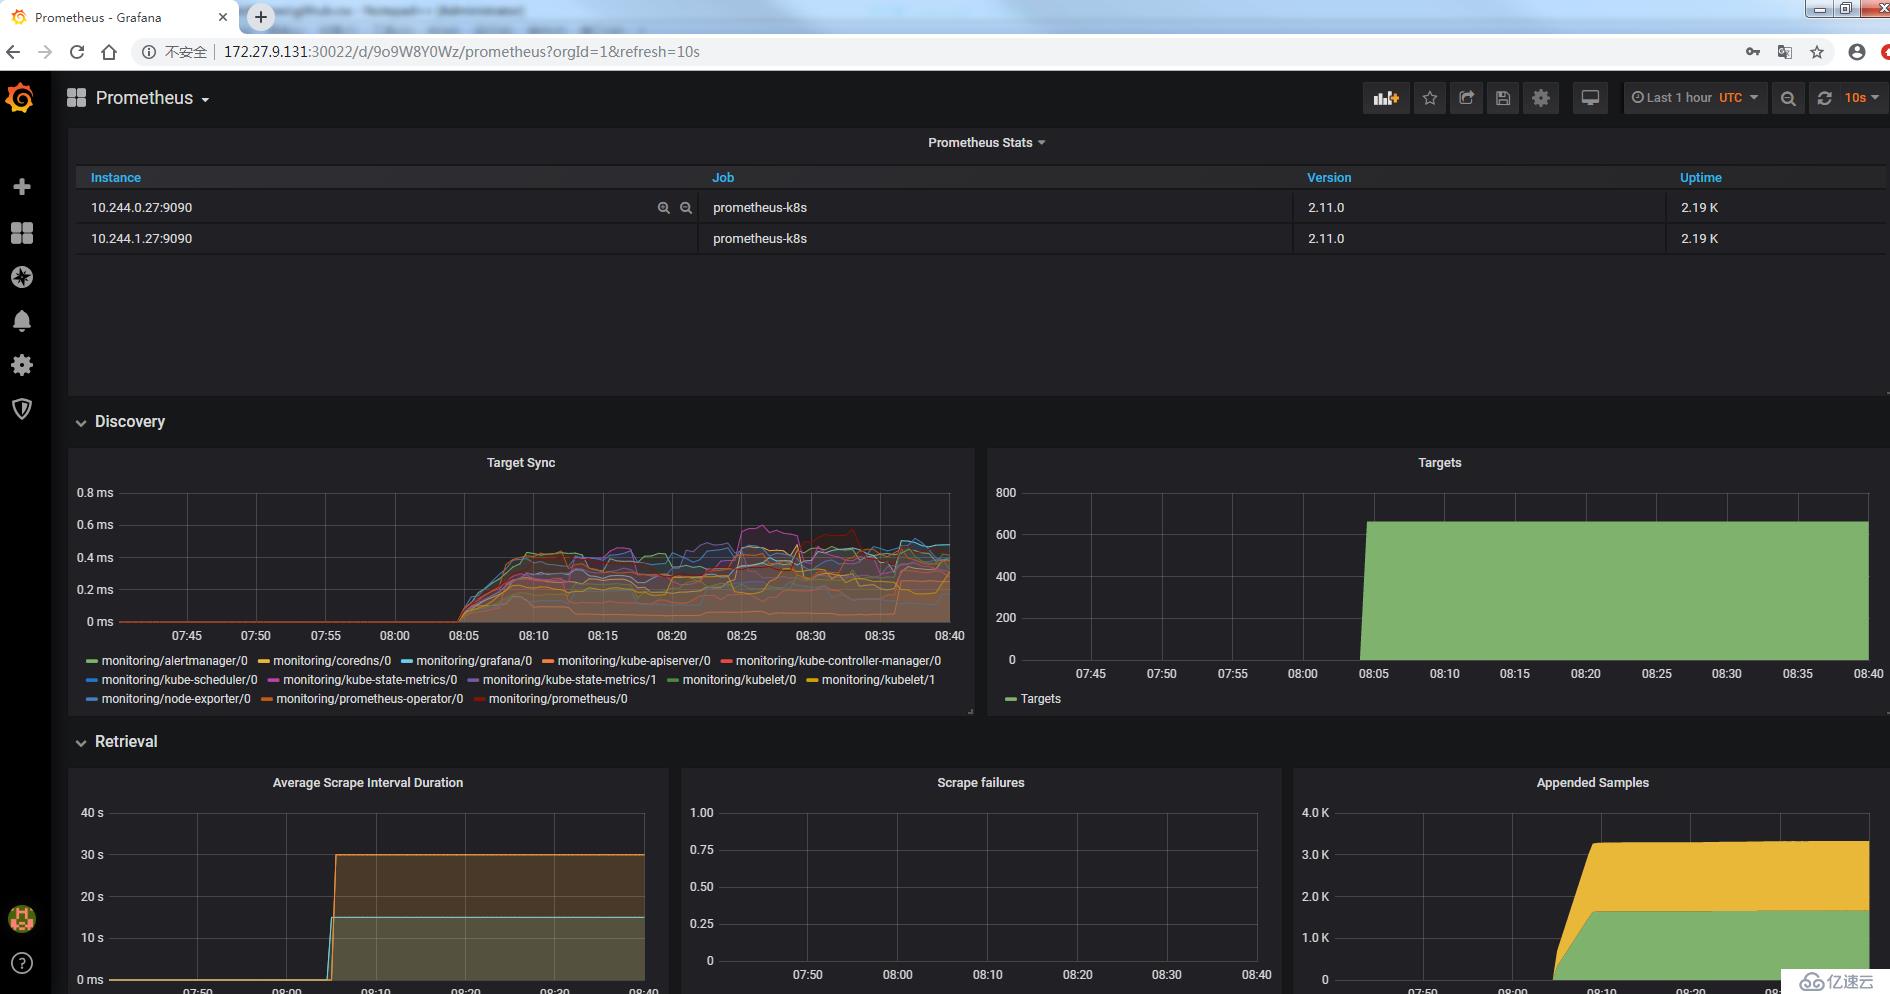Open Average Scrape Interval Duration panel menu
This screenshot has width=1890, height=994.
coord(368,783)
